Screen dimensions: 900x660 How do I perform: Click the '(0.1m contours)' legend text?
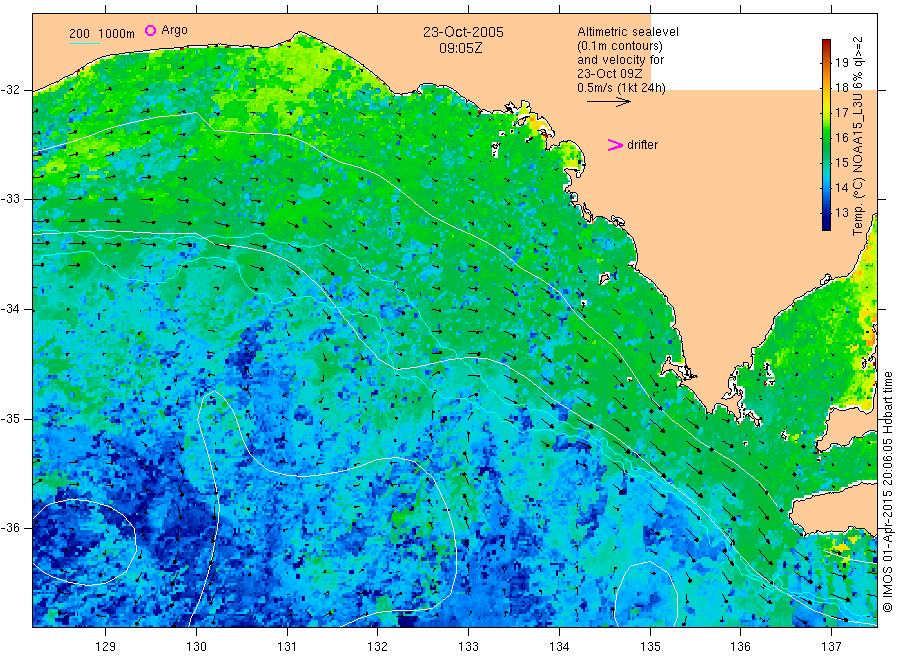620,46
